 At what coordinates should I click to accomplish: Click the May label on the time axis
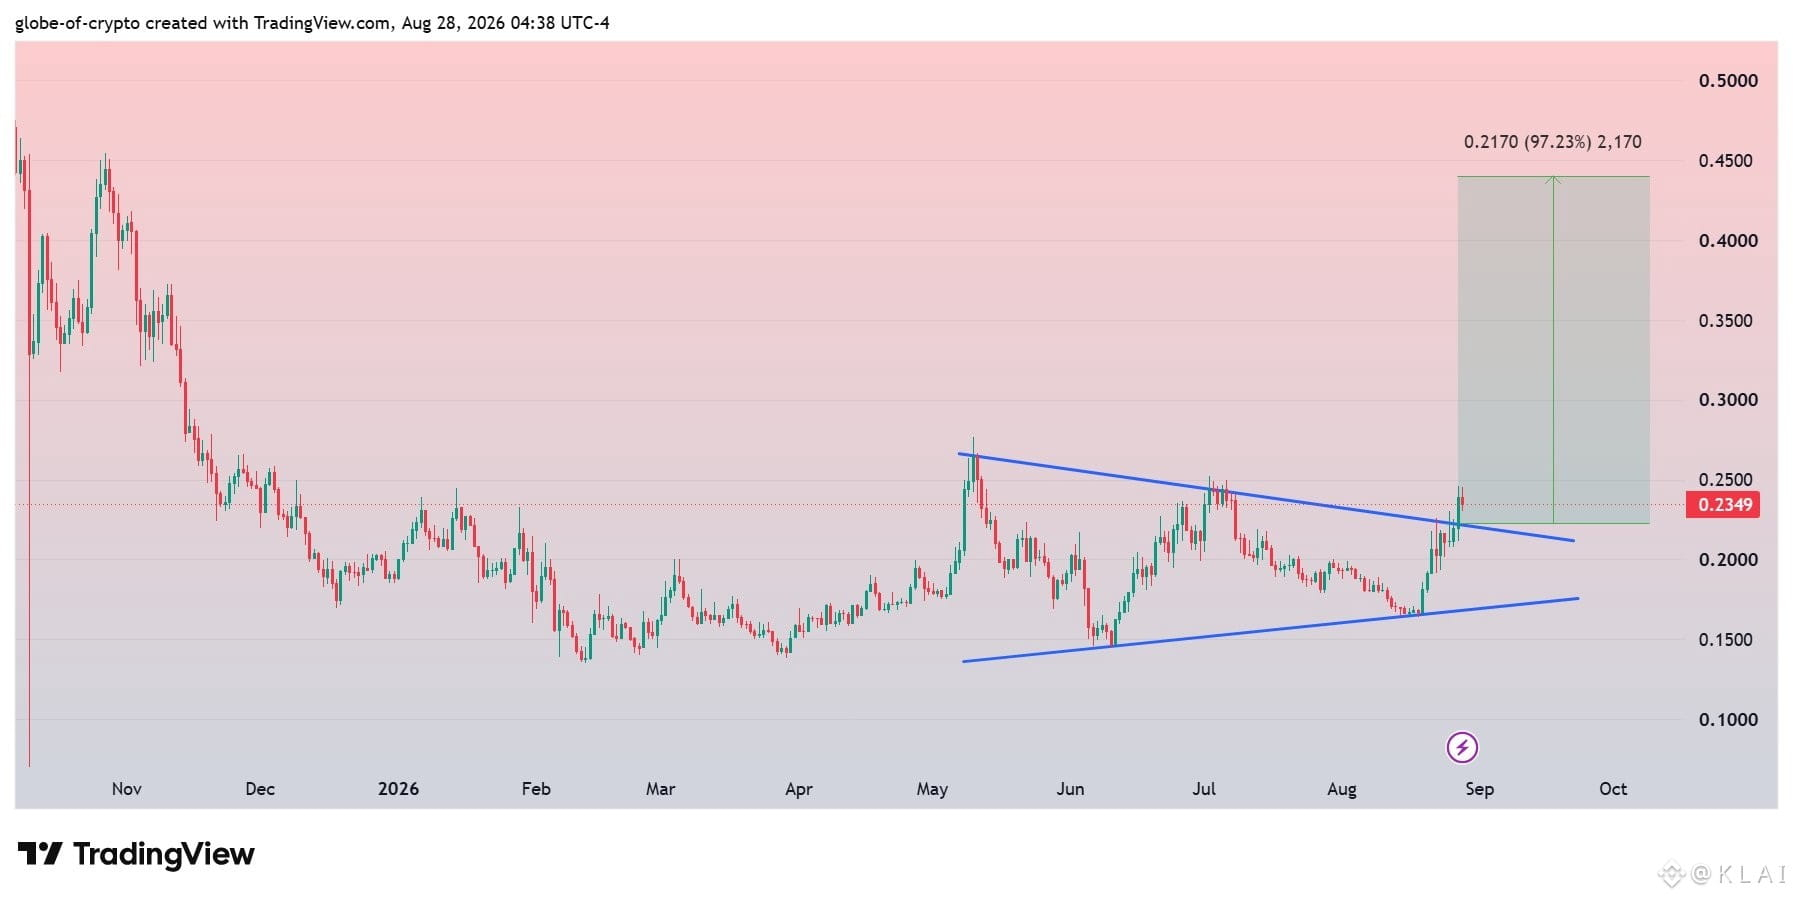pyautogui.click(x=932, y=789)
